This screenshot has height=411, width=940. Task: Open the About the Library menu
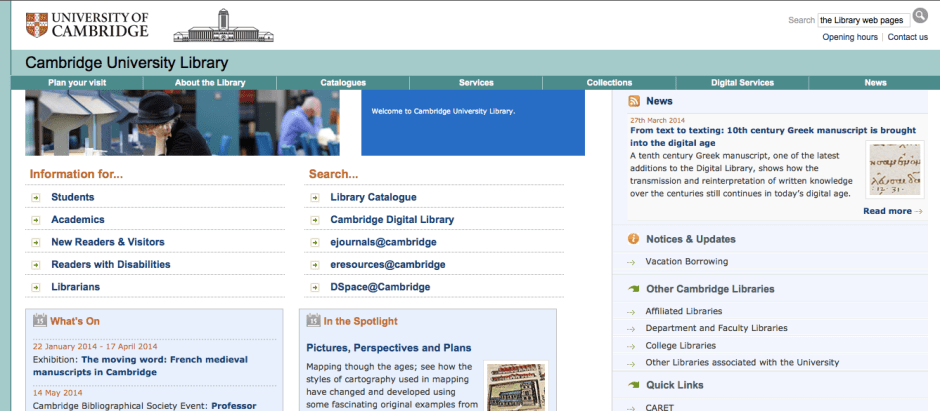[x=210, y=83]
